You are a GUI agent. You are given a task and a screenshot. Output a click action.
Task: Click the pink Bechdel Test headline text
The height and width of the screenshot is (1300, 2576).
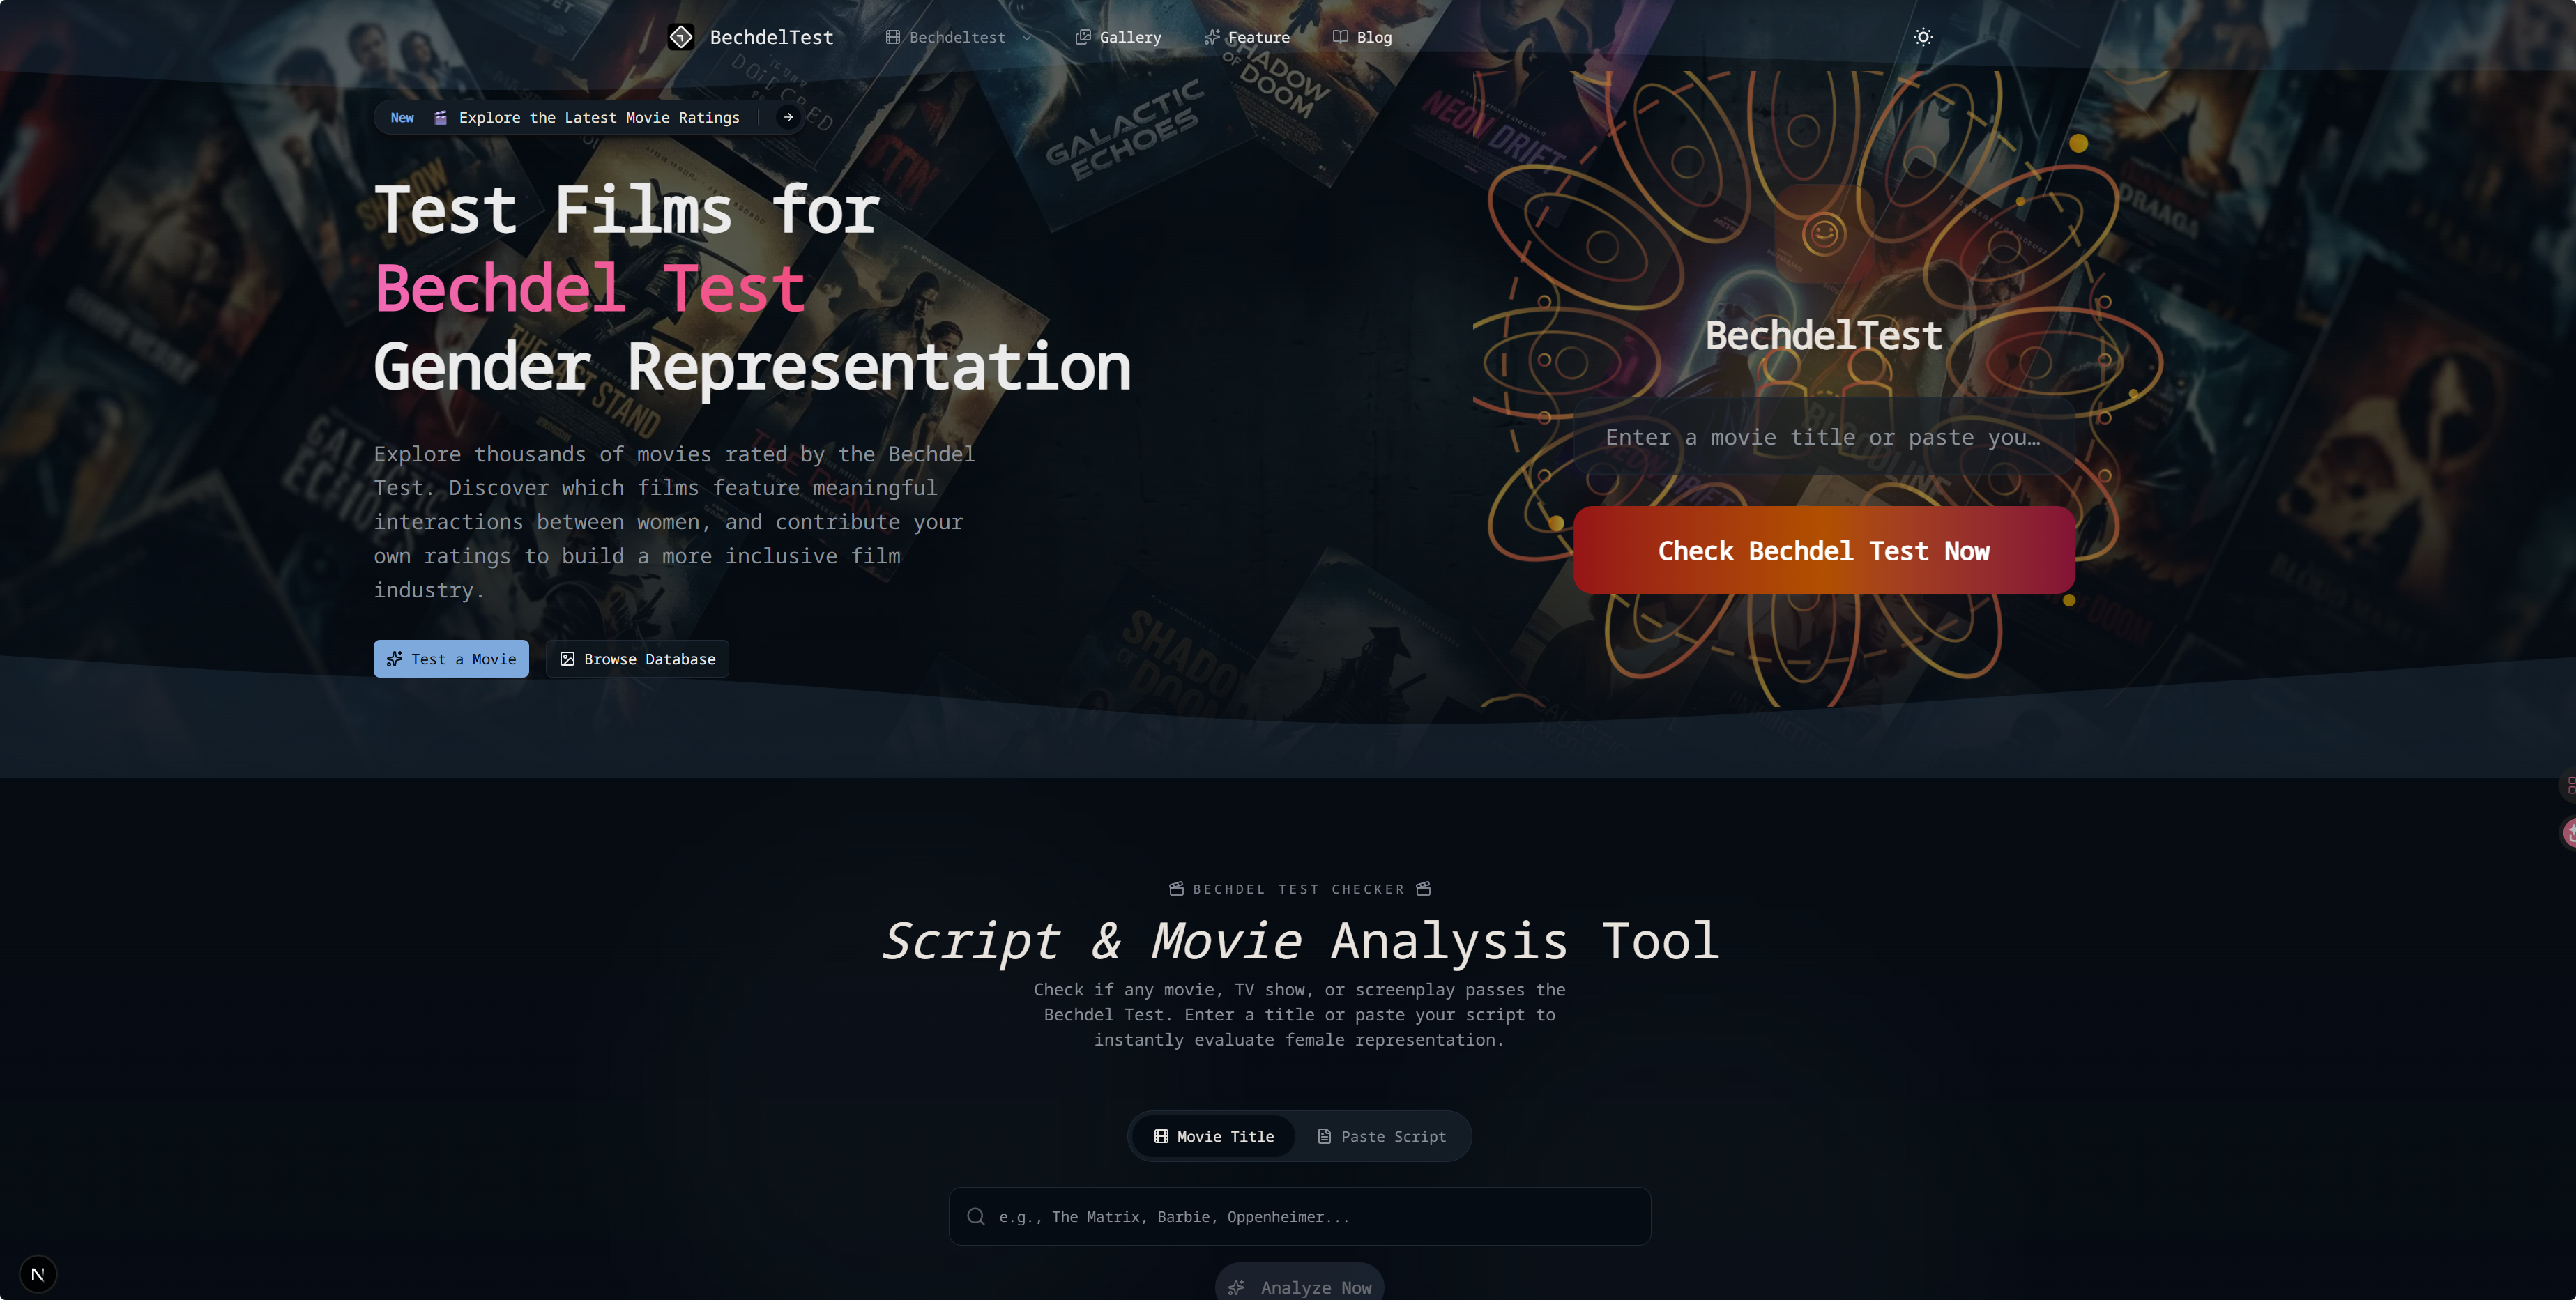590,288
